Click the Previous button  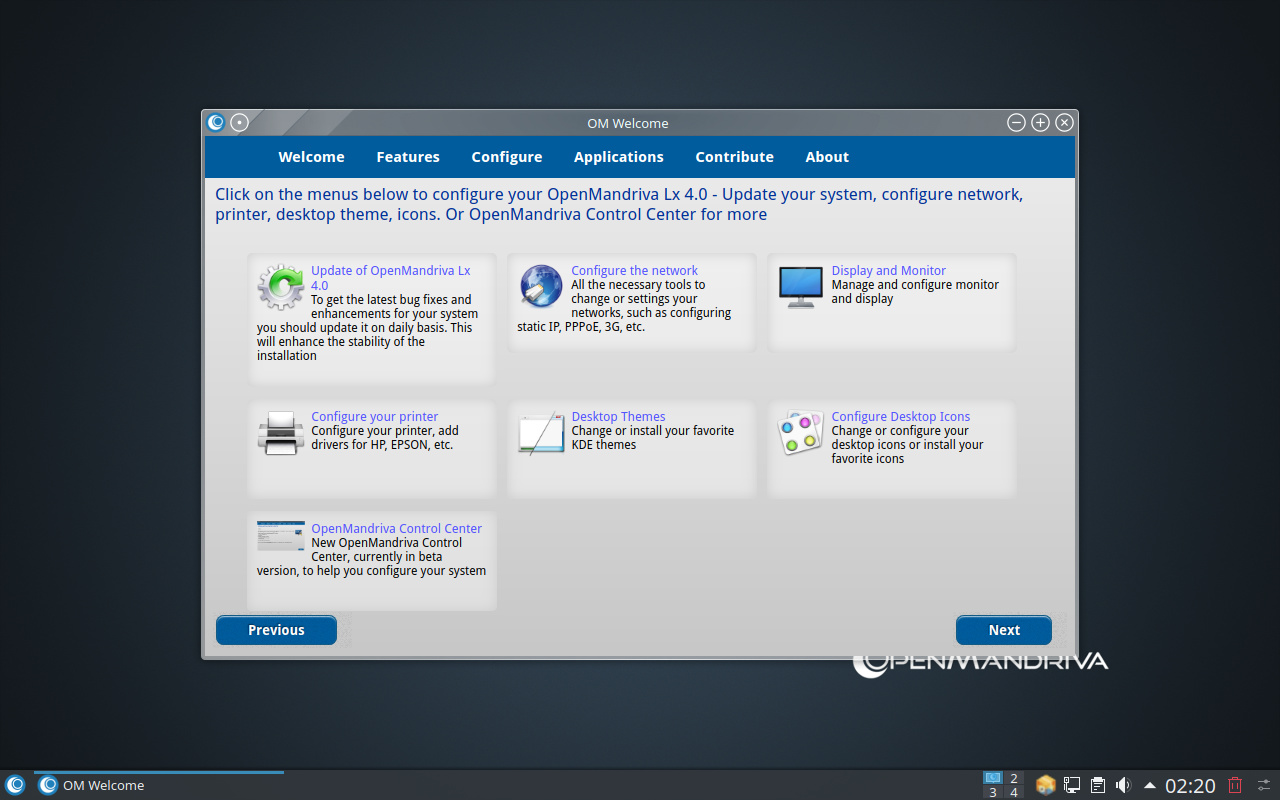pos(276,630)
